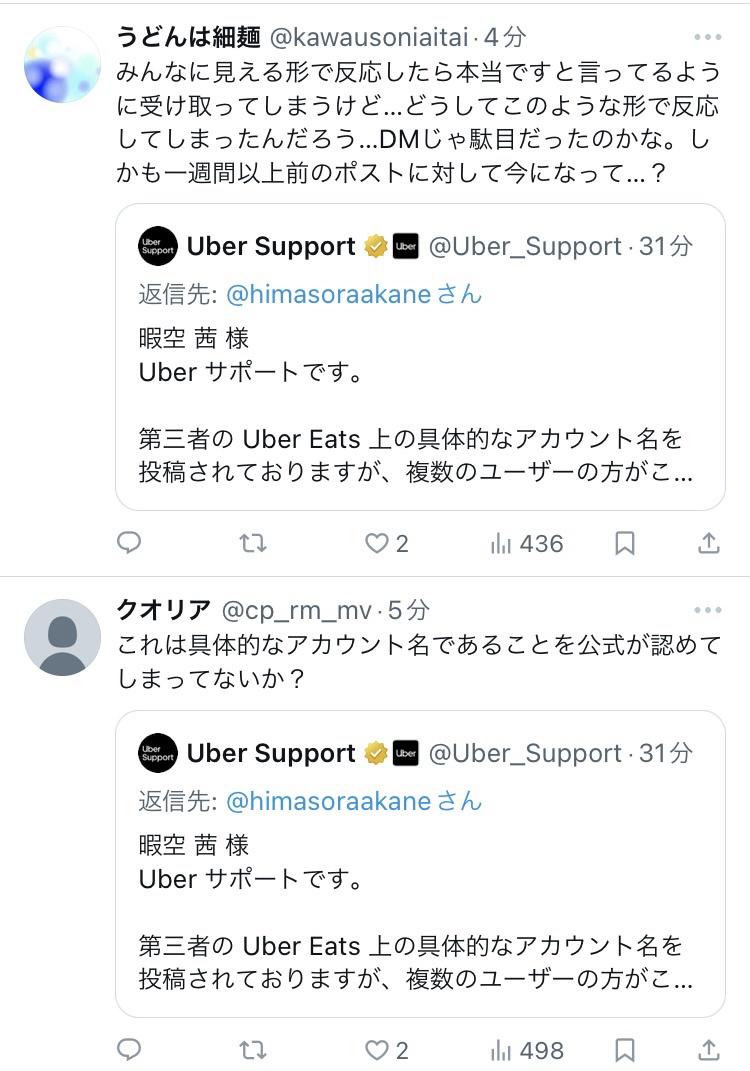This screenshot has width=750, height=1071.
Task: Like the post by クオリア
Action: (377, 1050)
